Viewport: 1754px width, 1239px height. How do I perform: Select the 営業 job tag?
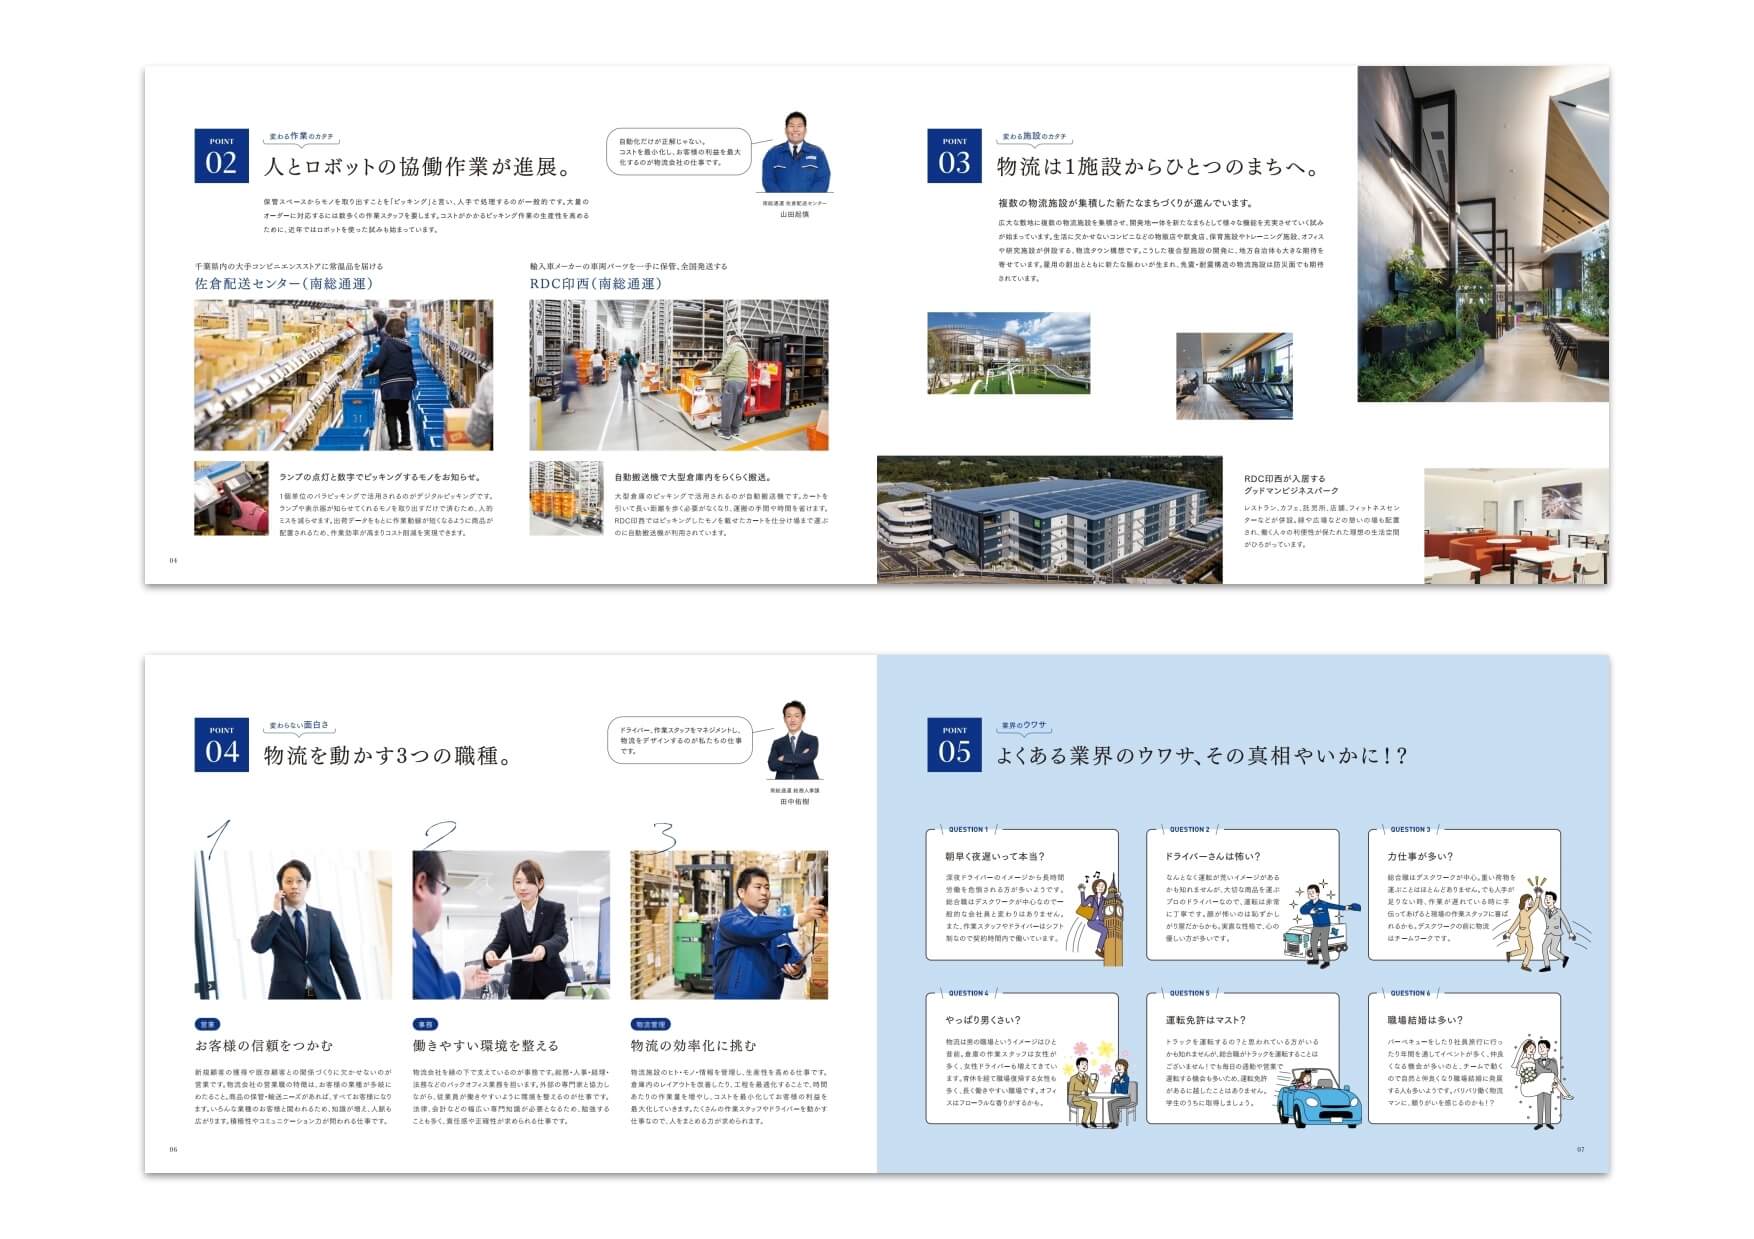(x=207, y=1024)
